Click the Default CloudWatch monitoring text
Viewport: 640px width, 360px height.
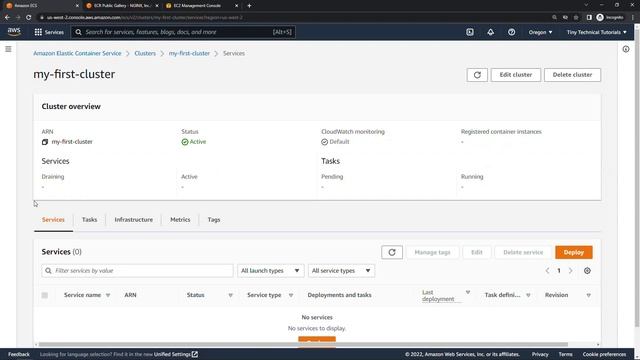click(339, 142)
